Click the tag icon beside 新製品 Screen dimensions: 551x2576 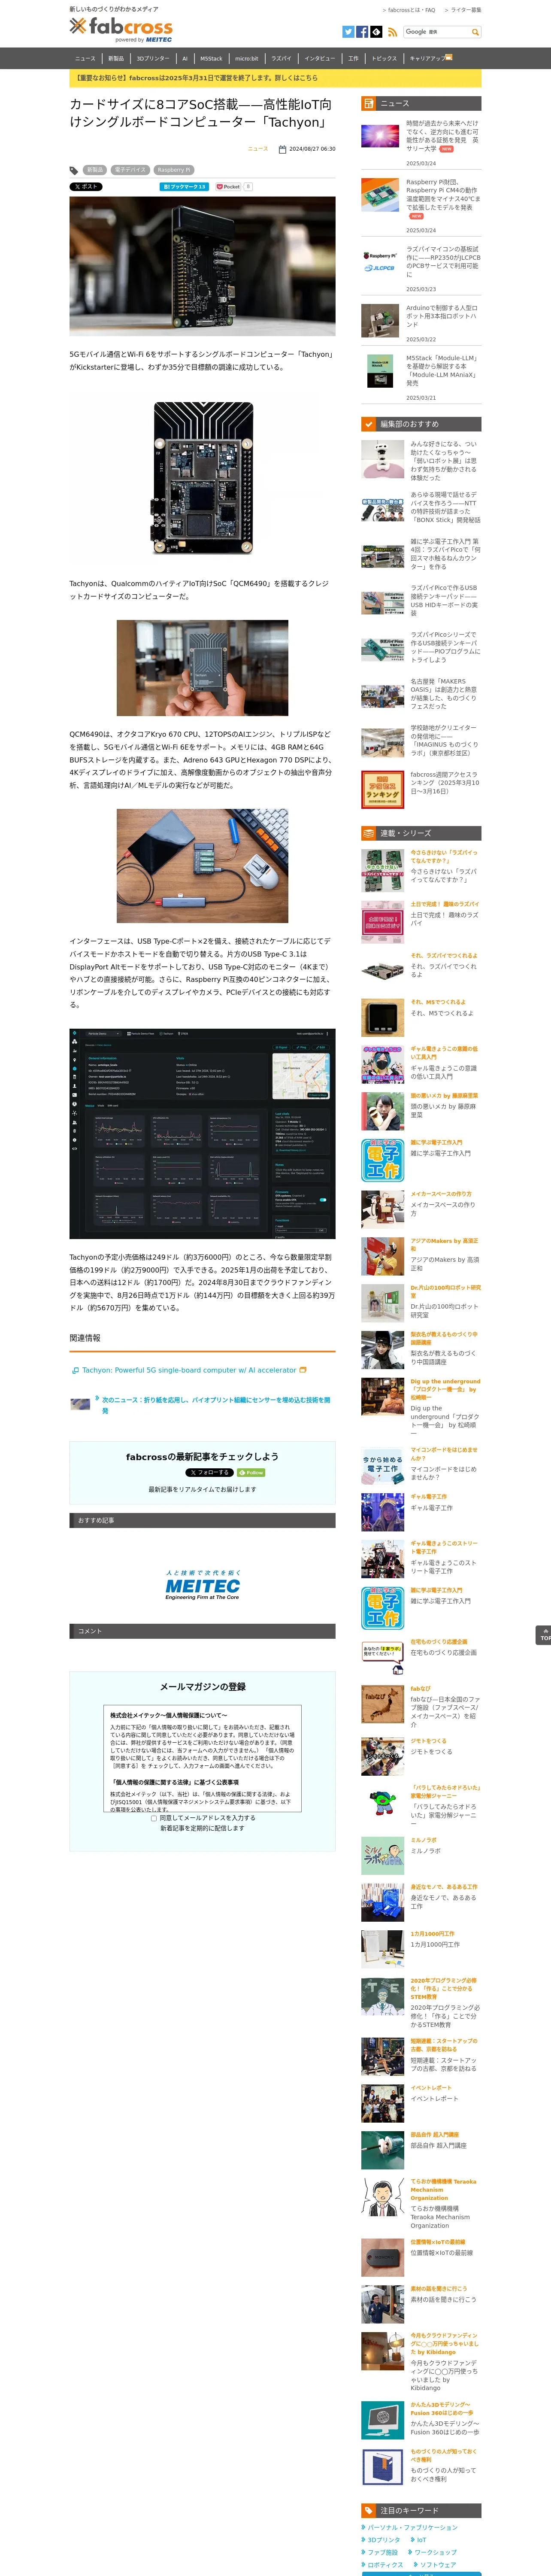74,171
